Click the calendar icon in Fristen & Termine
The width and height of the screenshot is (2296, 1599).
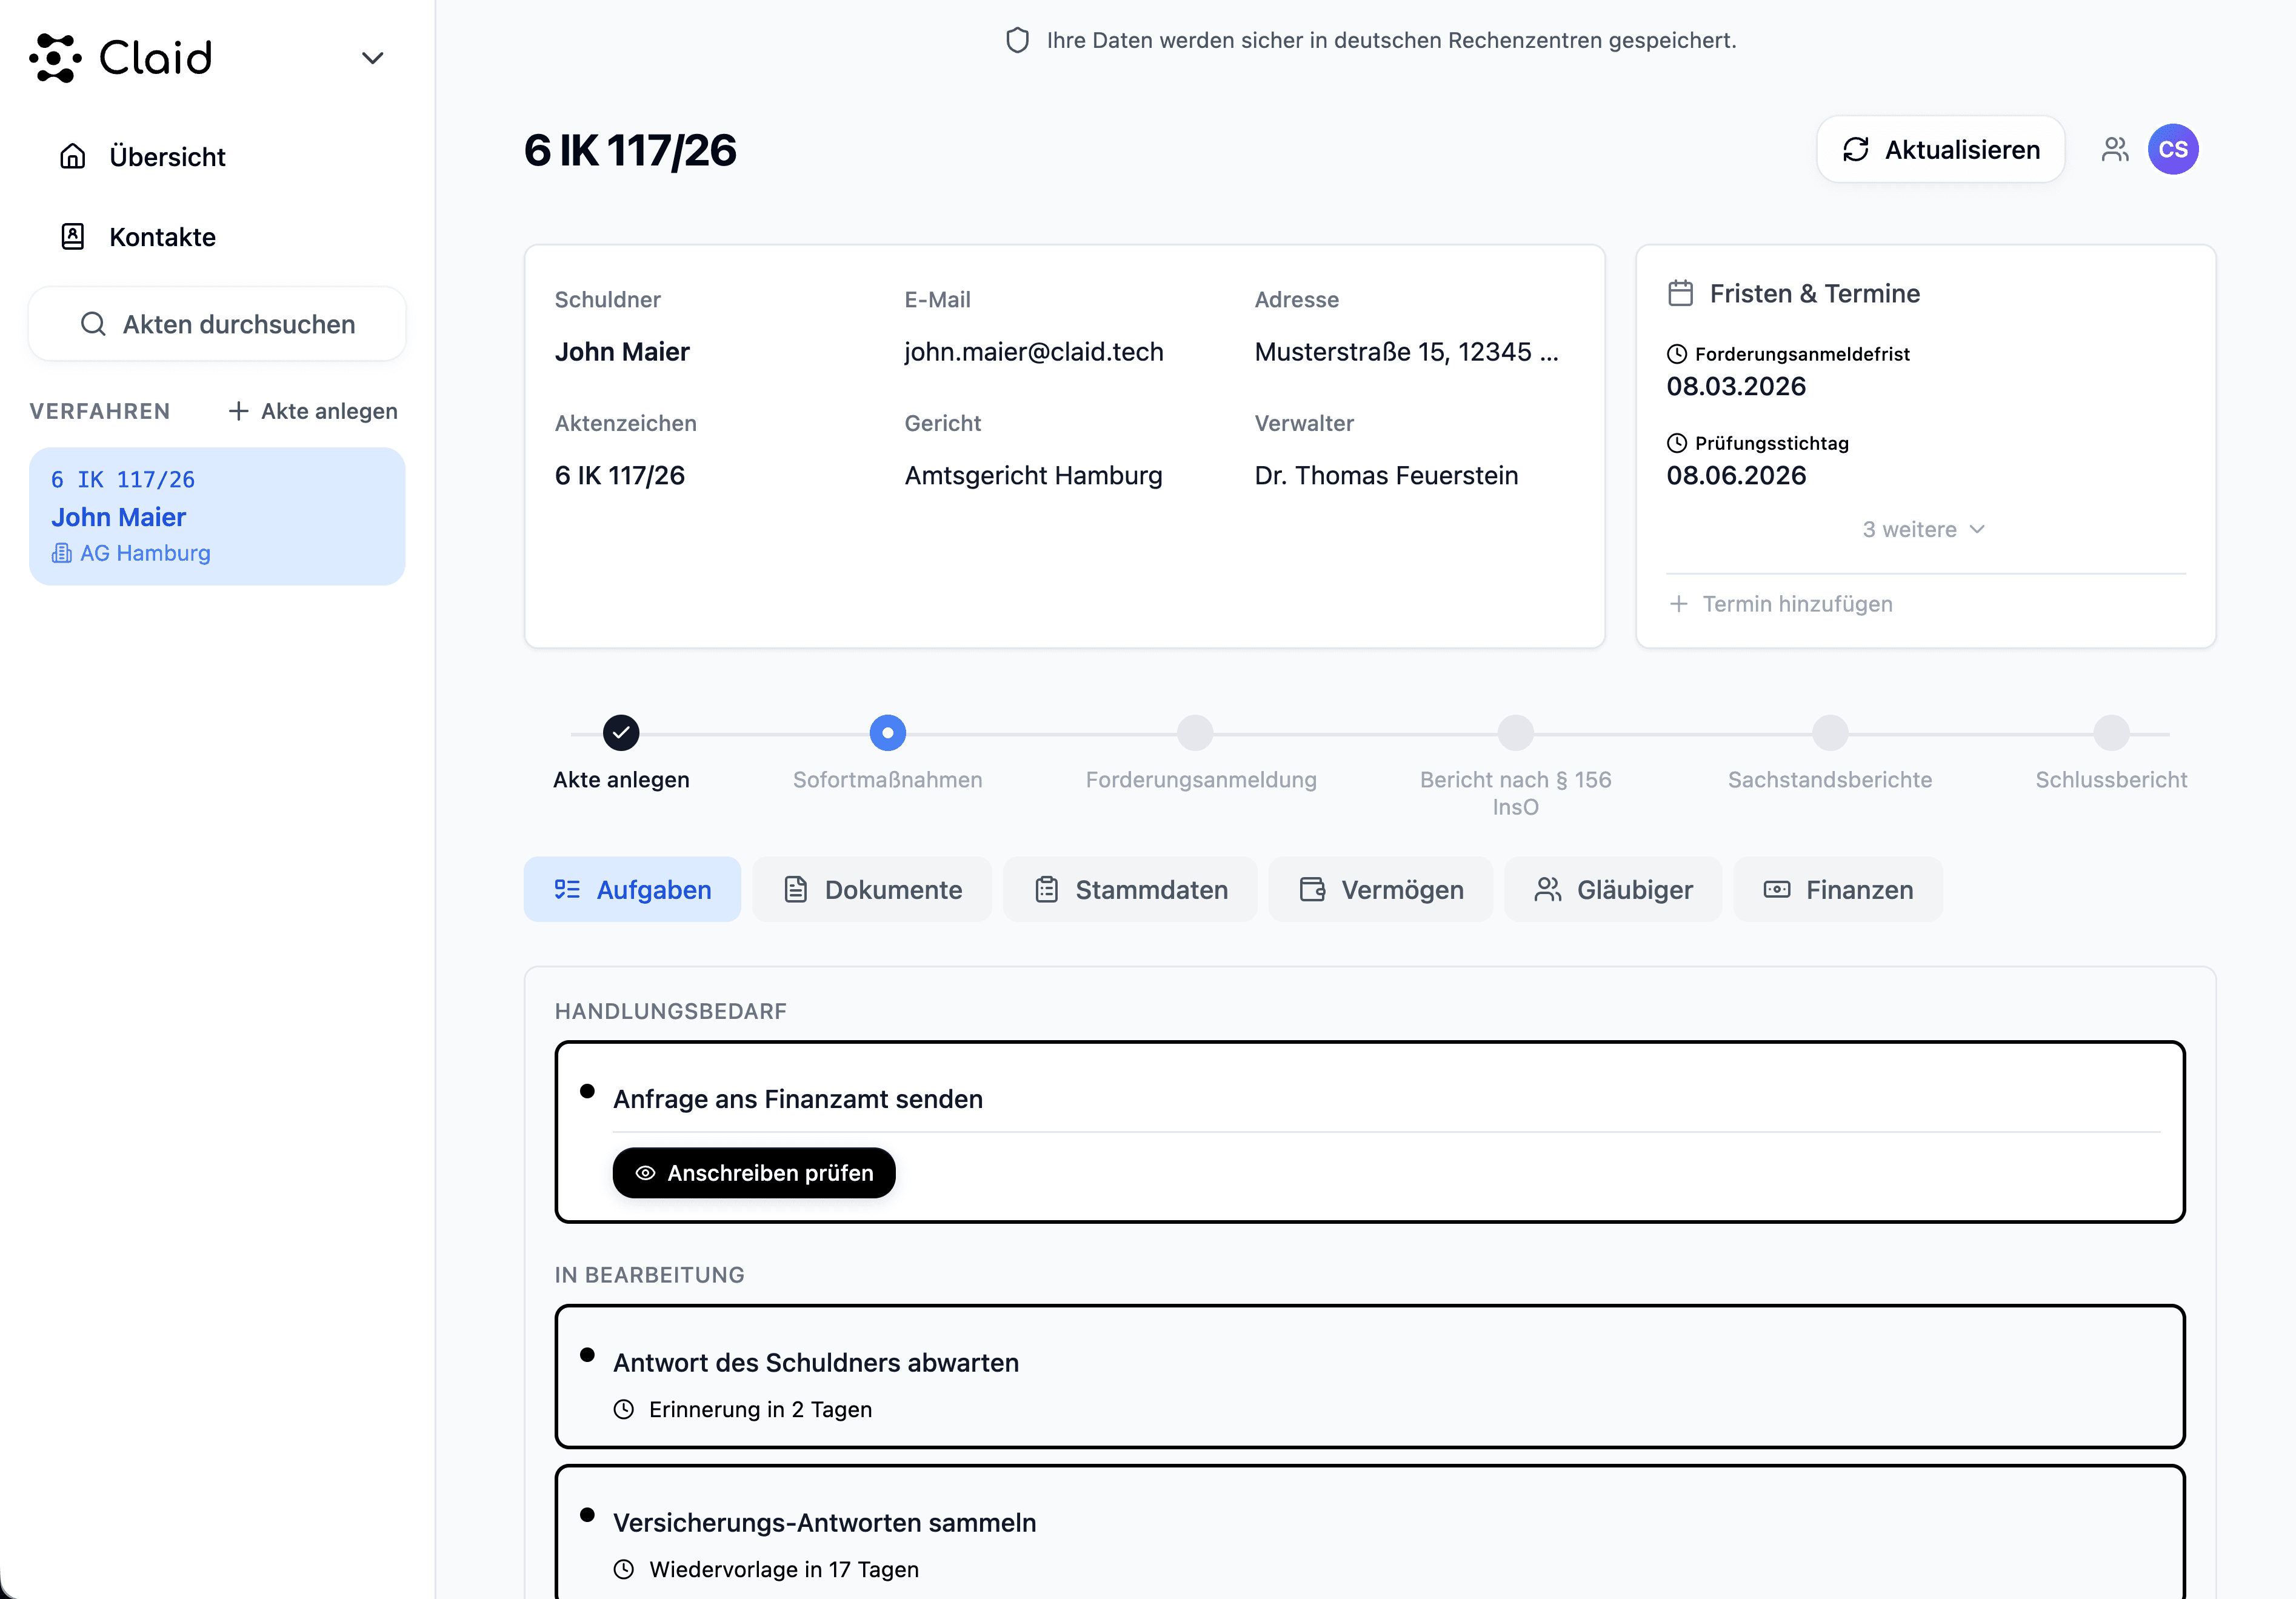coord(1680,293)
